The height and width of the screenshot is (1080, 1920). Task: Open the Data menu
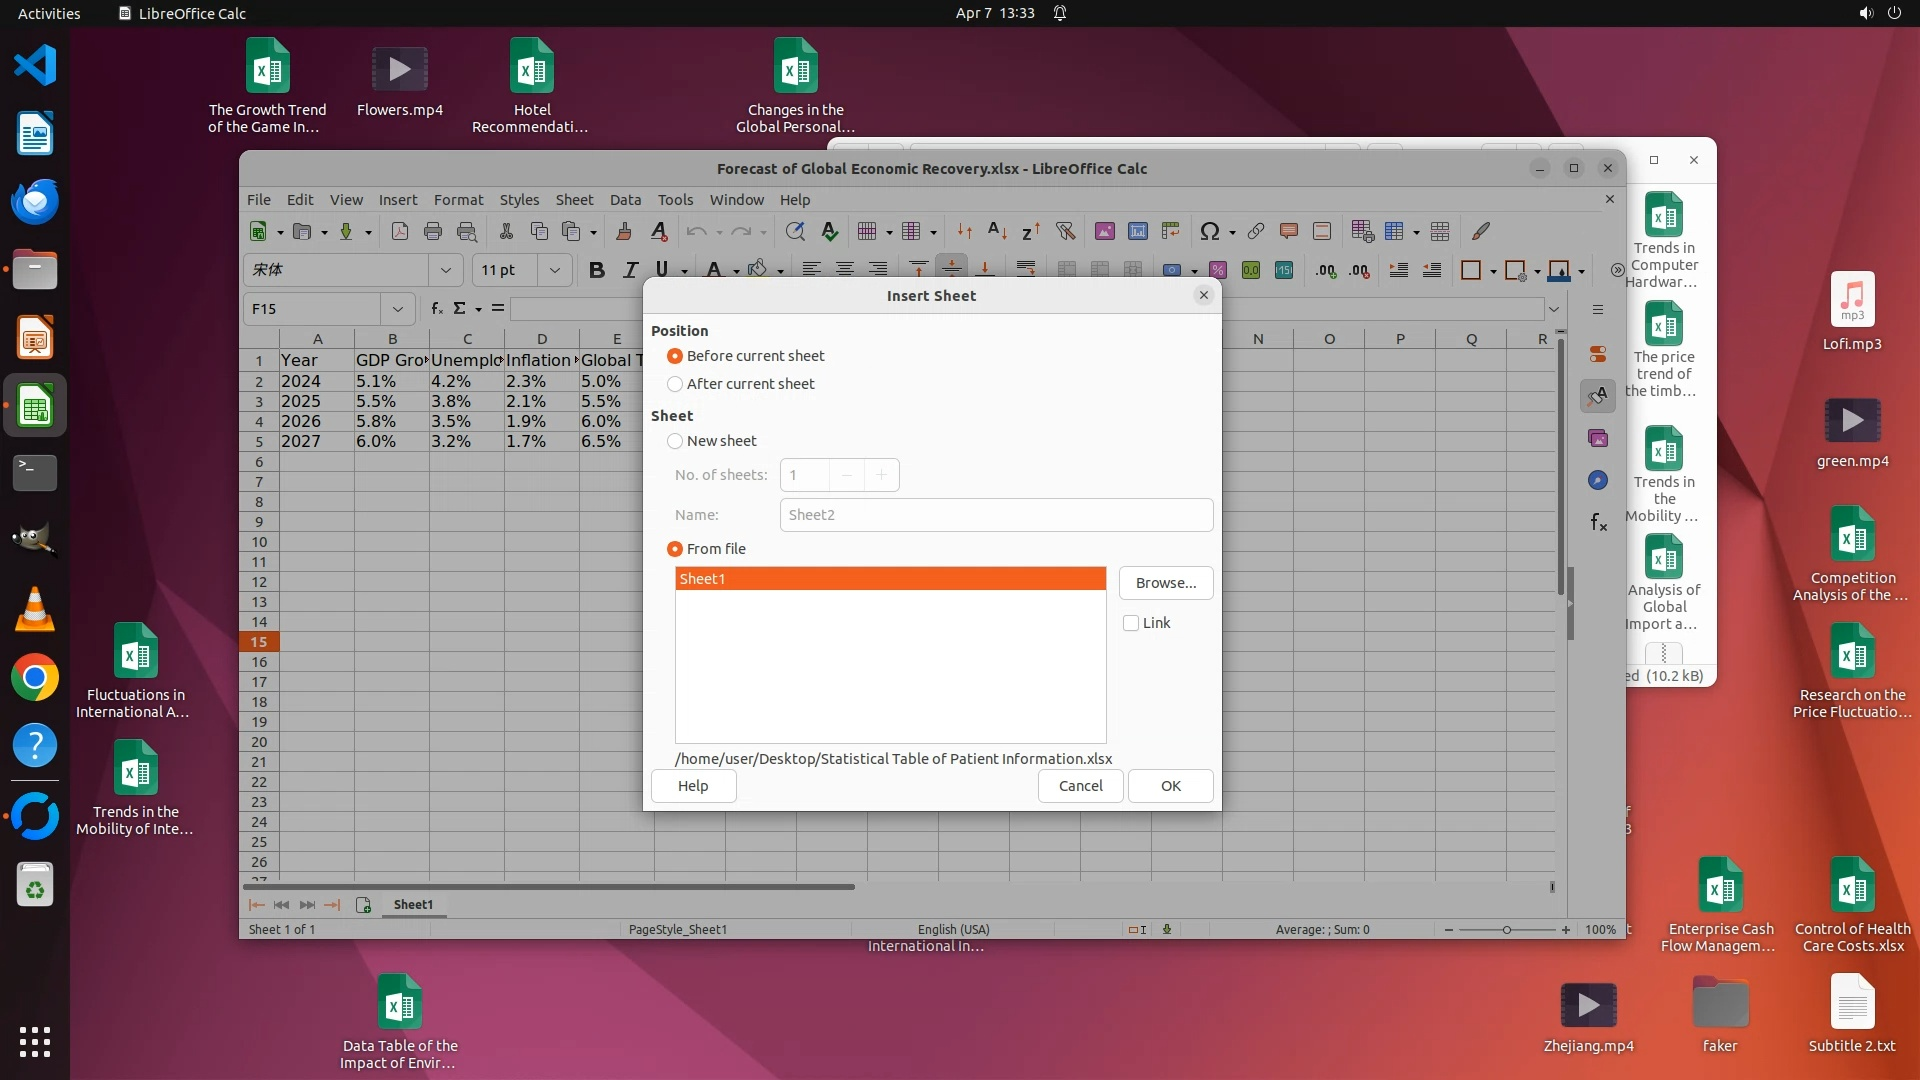click(x=625, y=200)
